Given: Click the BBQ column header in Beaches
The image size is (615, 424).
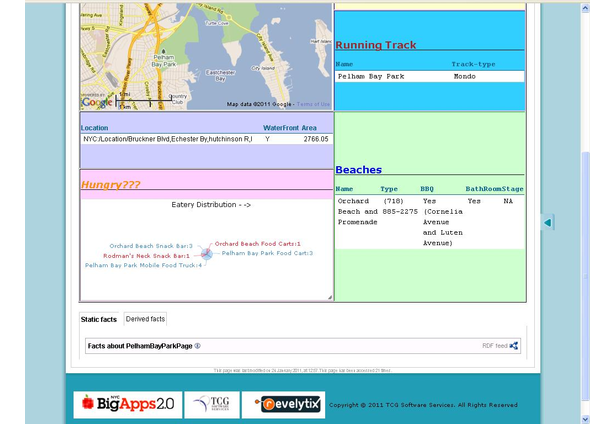Looking at the screenshot, I should pyautogui.click(x=427, y=189).
